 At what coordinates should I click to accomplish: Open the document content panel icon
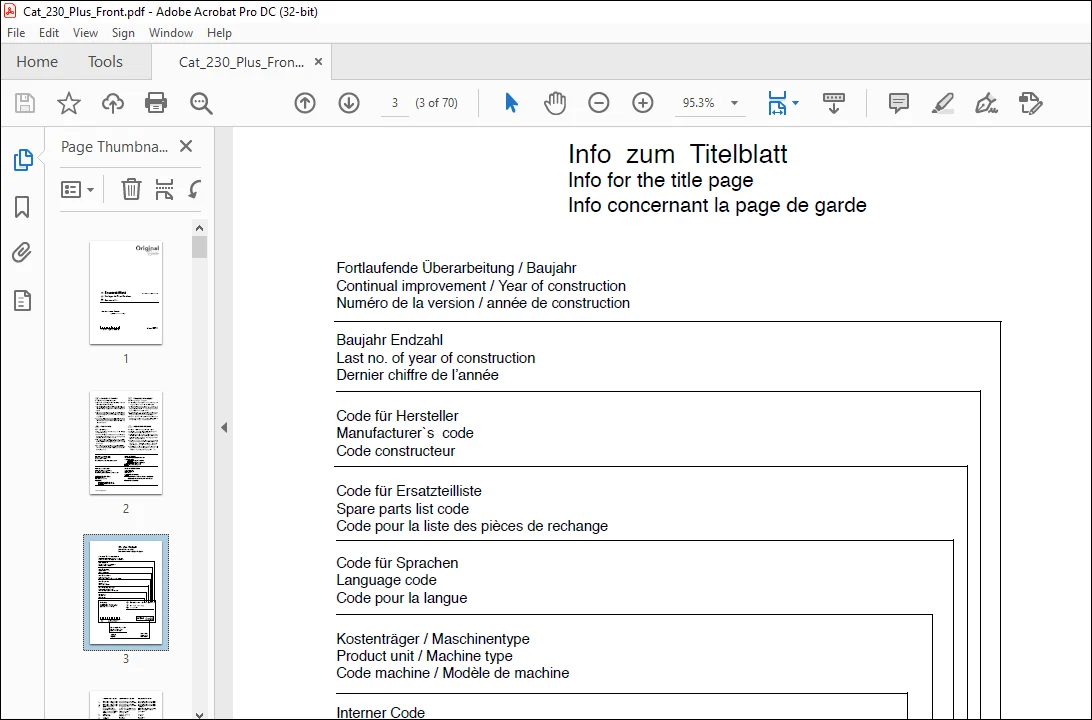click(x=22, y=300)
